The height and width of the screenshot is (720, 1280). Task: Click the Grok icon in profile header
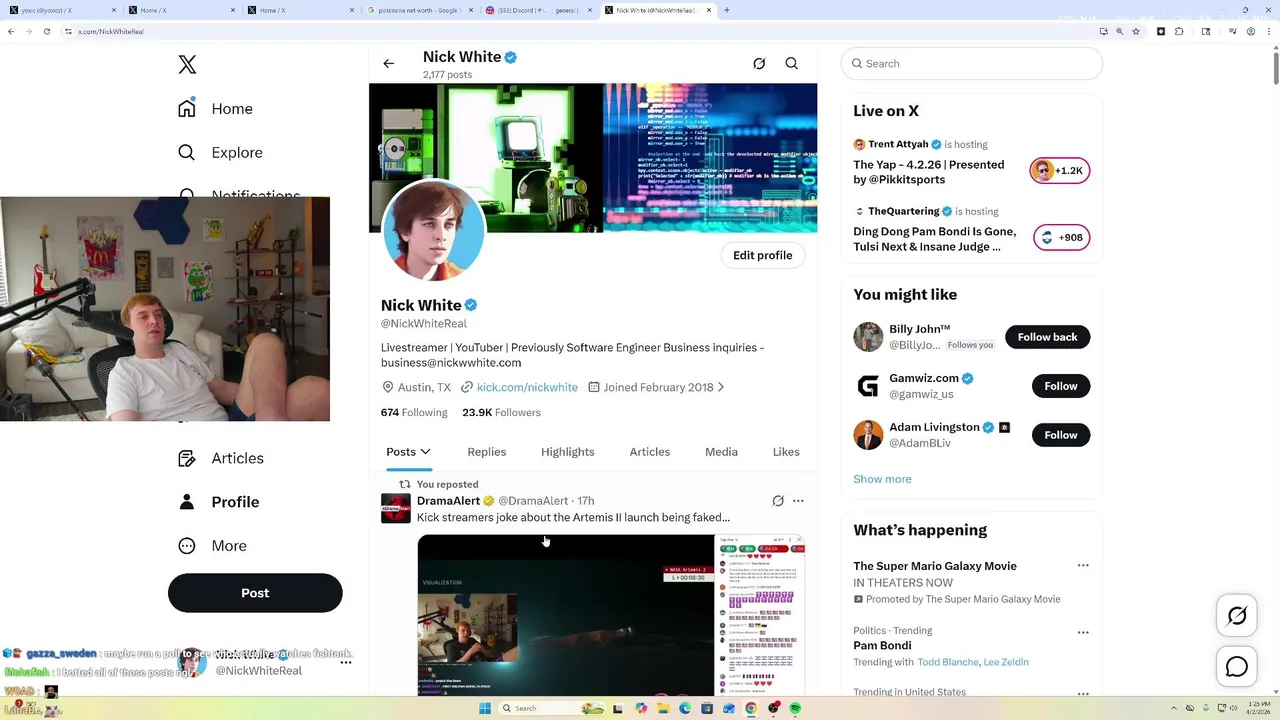(759, 64)
